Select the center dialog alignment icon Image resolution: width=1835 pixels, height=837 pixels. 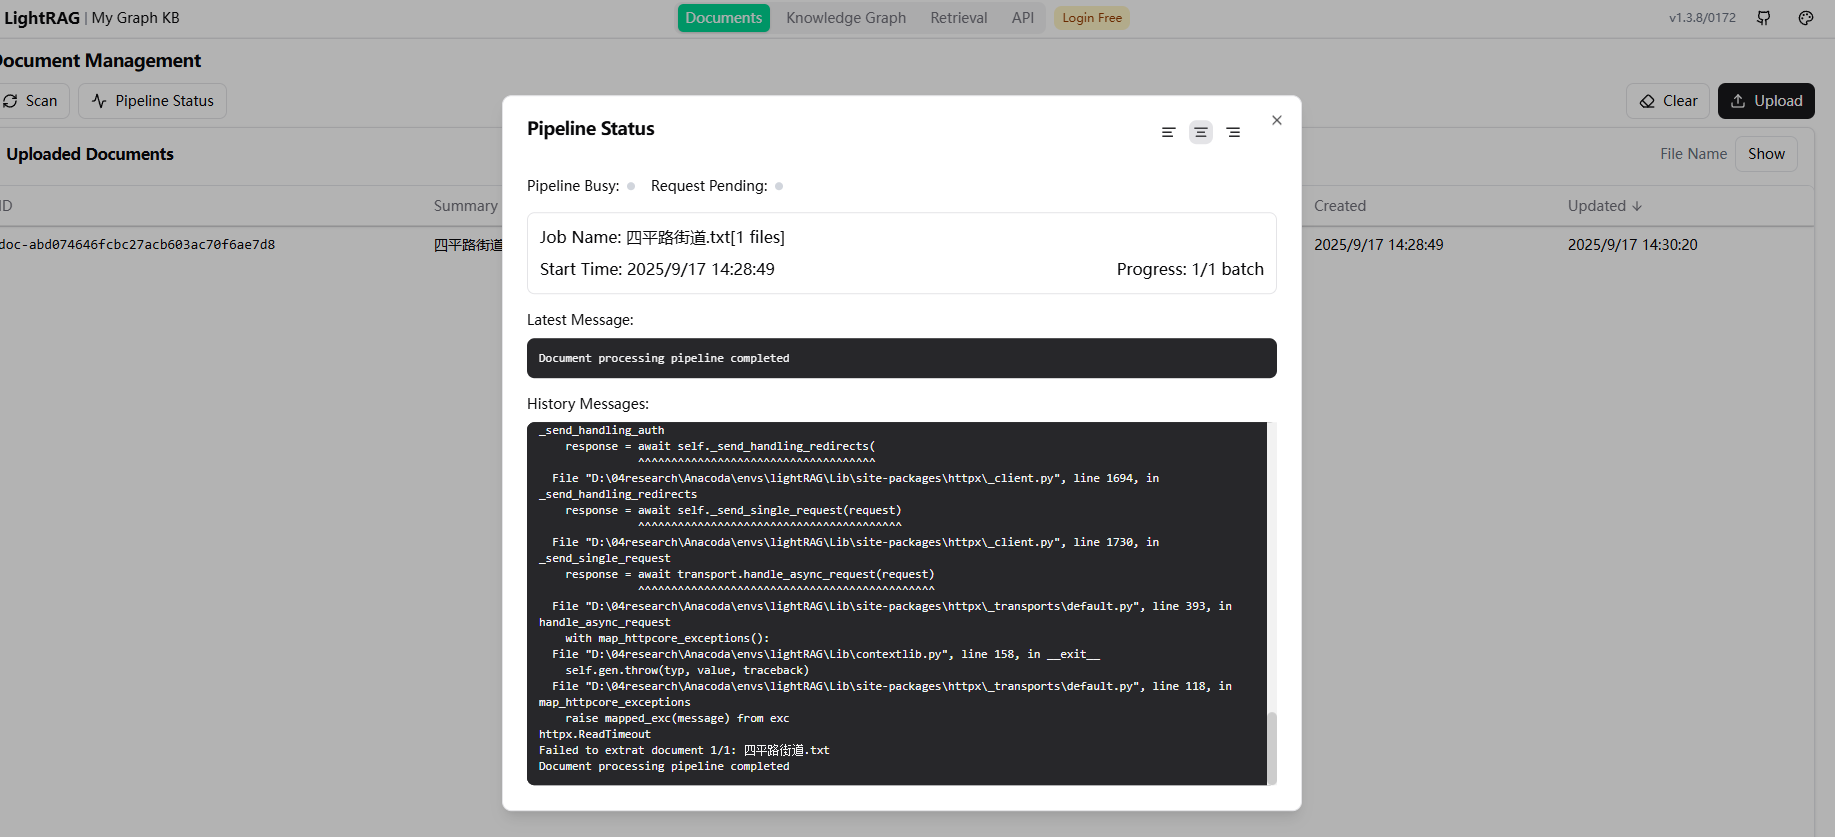click(x=1201, y=132)
